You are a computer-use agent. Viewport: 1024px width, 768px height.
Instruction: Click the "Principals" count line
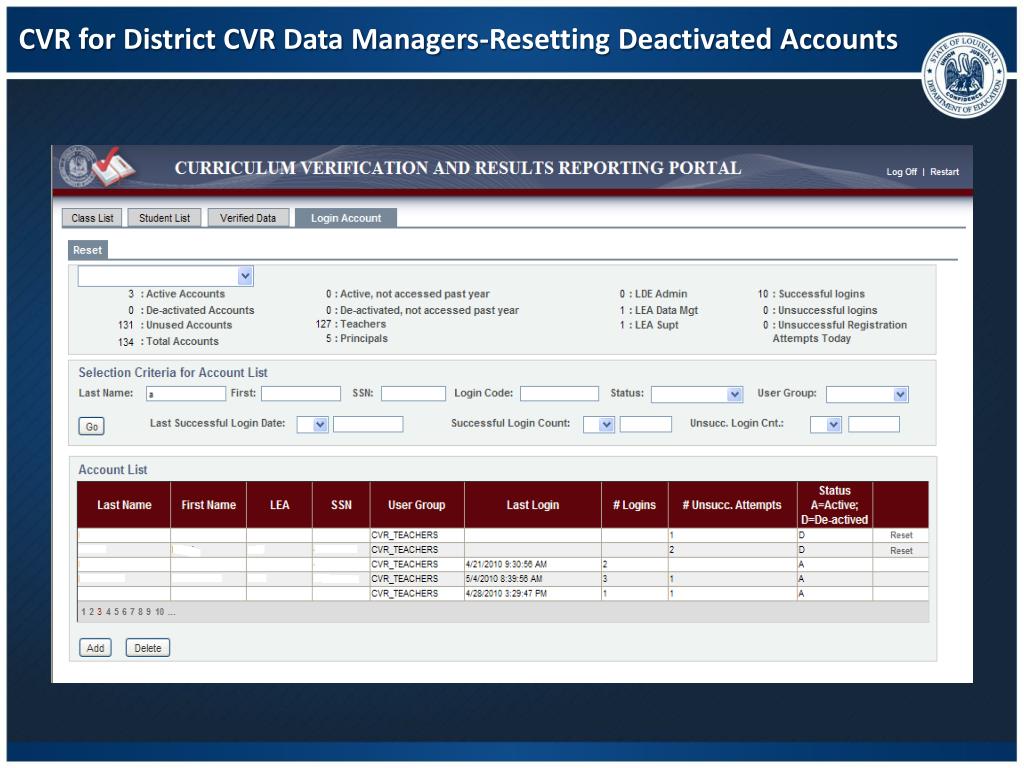357,338
